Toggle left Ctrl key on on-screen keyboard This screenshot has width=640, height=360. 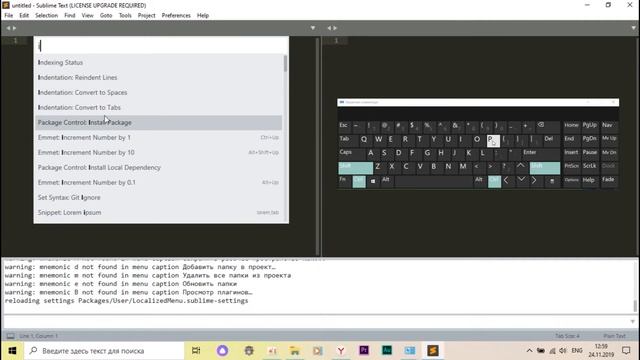tap(359, 181)
